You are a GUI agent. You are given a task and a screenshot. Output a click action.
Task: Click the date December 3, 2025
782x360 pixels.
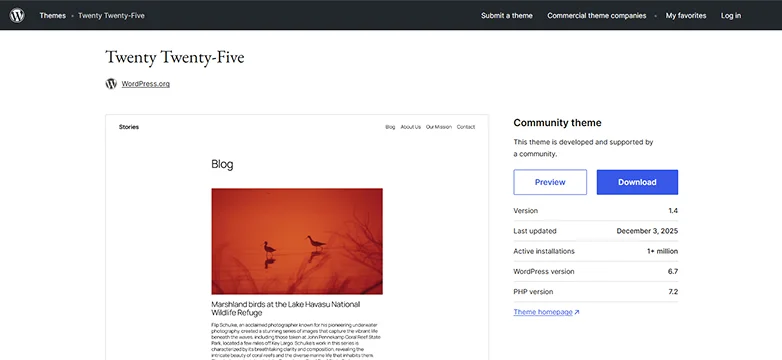tap(647, 231)
